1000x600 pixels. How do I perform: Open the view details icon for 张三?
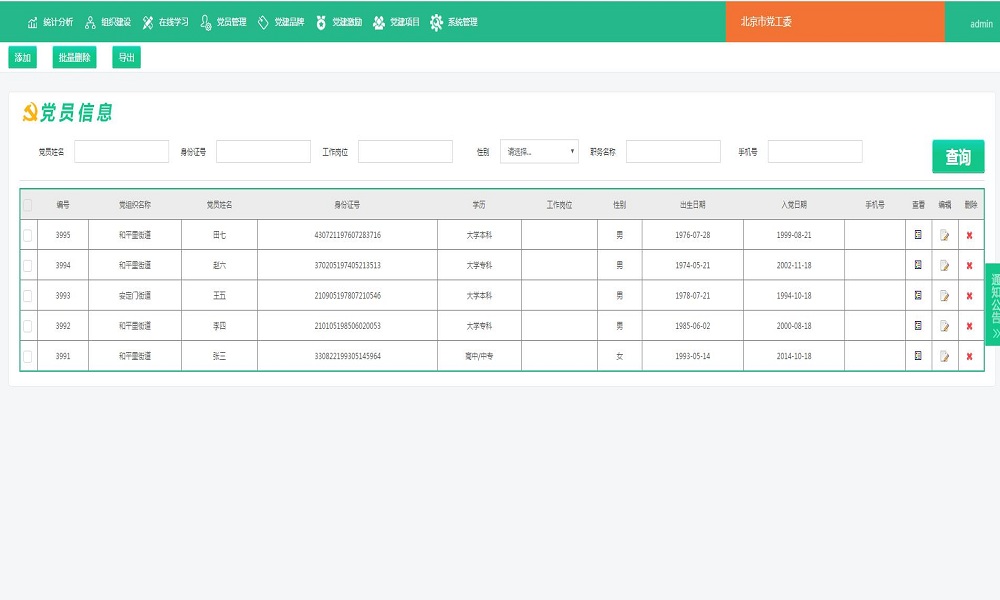918,356
